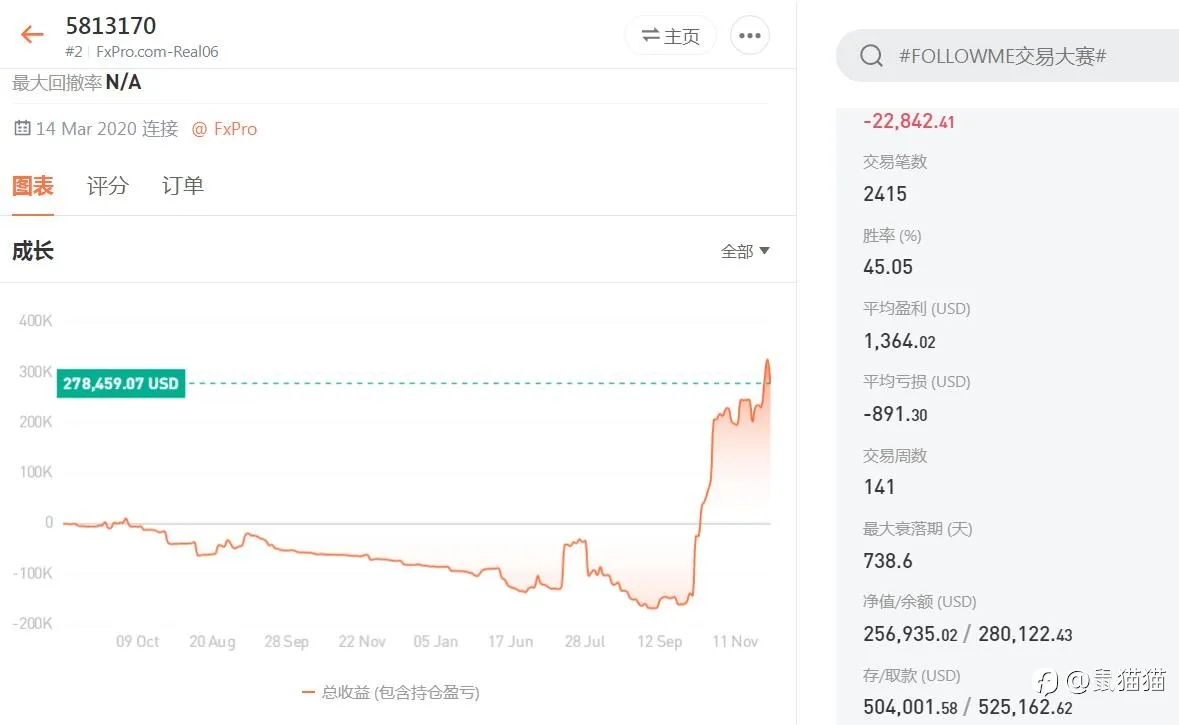Click the FxPro.com-Real06 server name

[157, 51]
